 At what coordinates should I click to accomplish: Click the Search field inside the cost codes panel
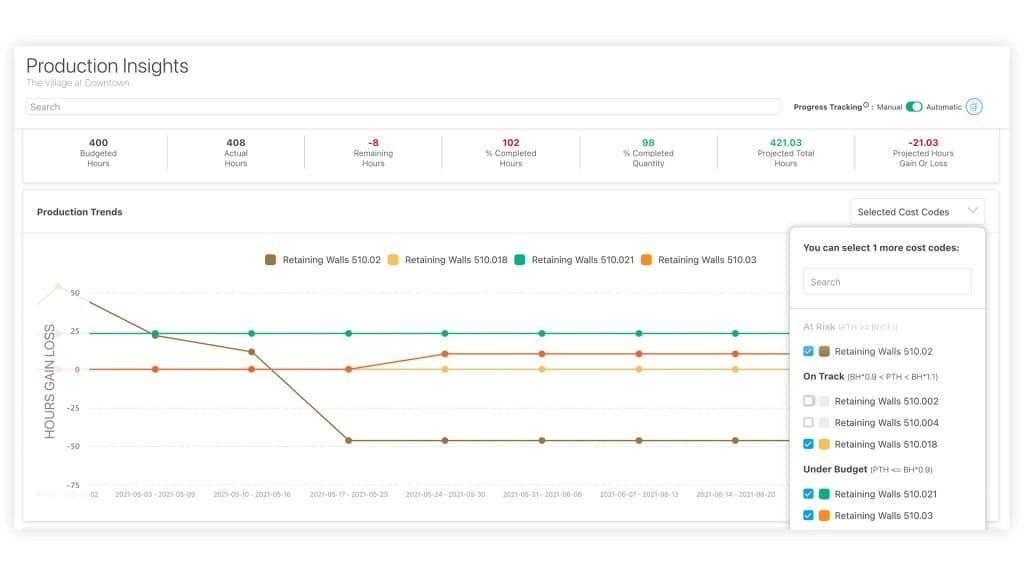pos(886,281)
